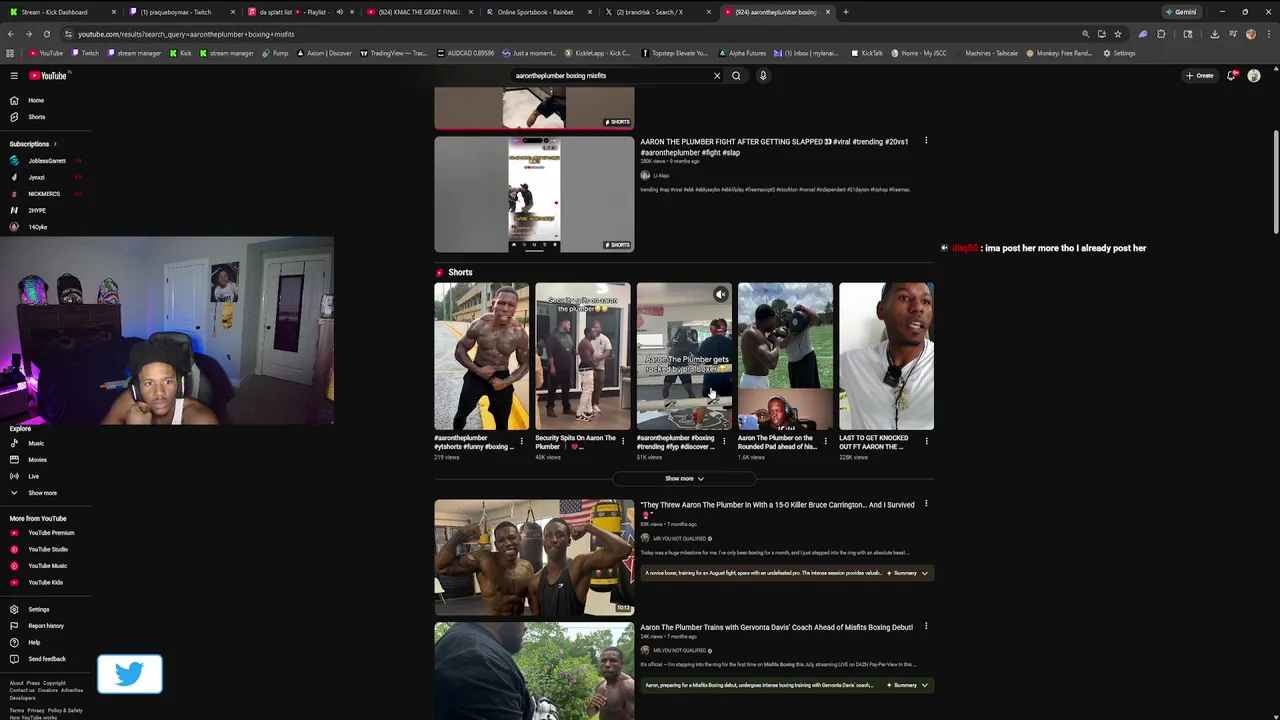Expand Show more shorts
Viewport: 1280px width, 720px height.
tap(684, 479)
